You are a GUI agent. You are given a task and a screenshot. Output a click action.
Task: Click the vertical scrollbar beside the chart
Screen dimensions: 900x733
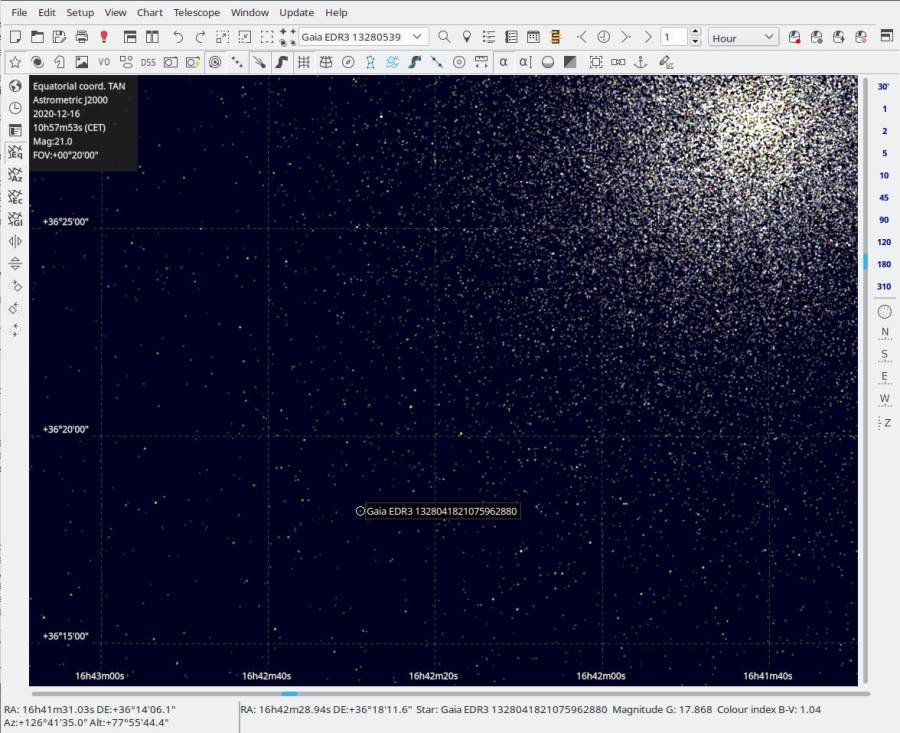click(865, 379)
